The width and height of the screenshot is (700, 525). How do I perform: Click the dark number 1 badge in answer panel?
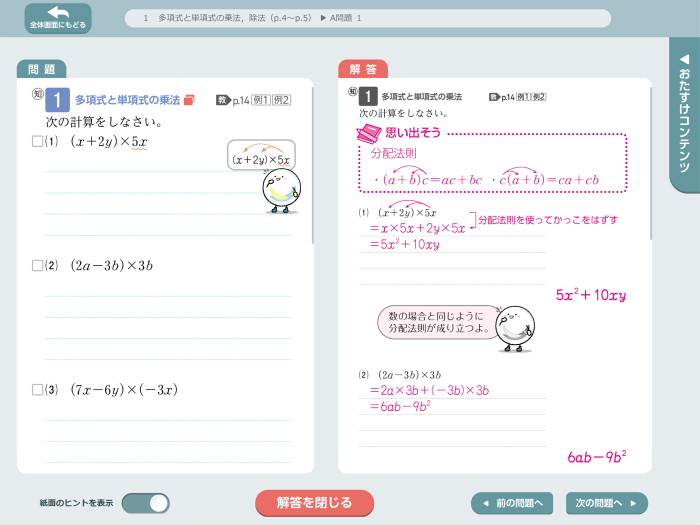(x=368, y=96)
